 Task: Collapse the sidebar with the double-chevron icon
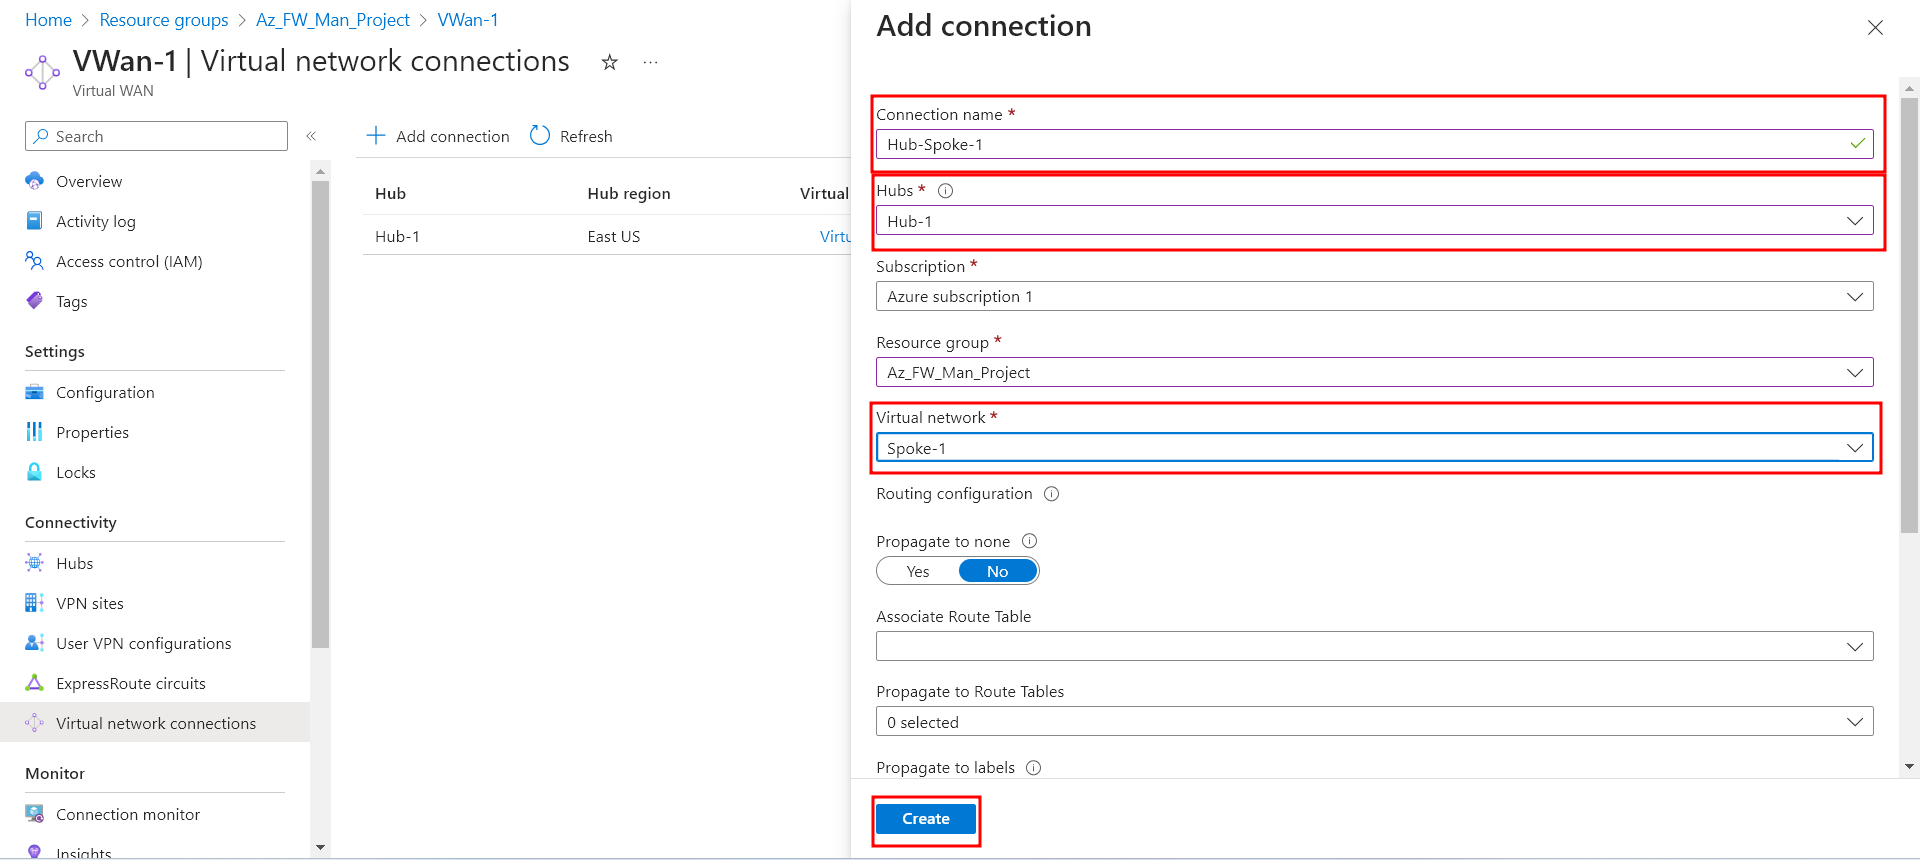(x=311, y=136)
